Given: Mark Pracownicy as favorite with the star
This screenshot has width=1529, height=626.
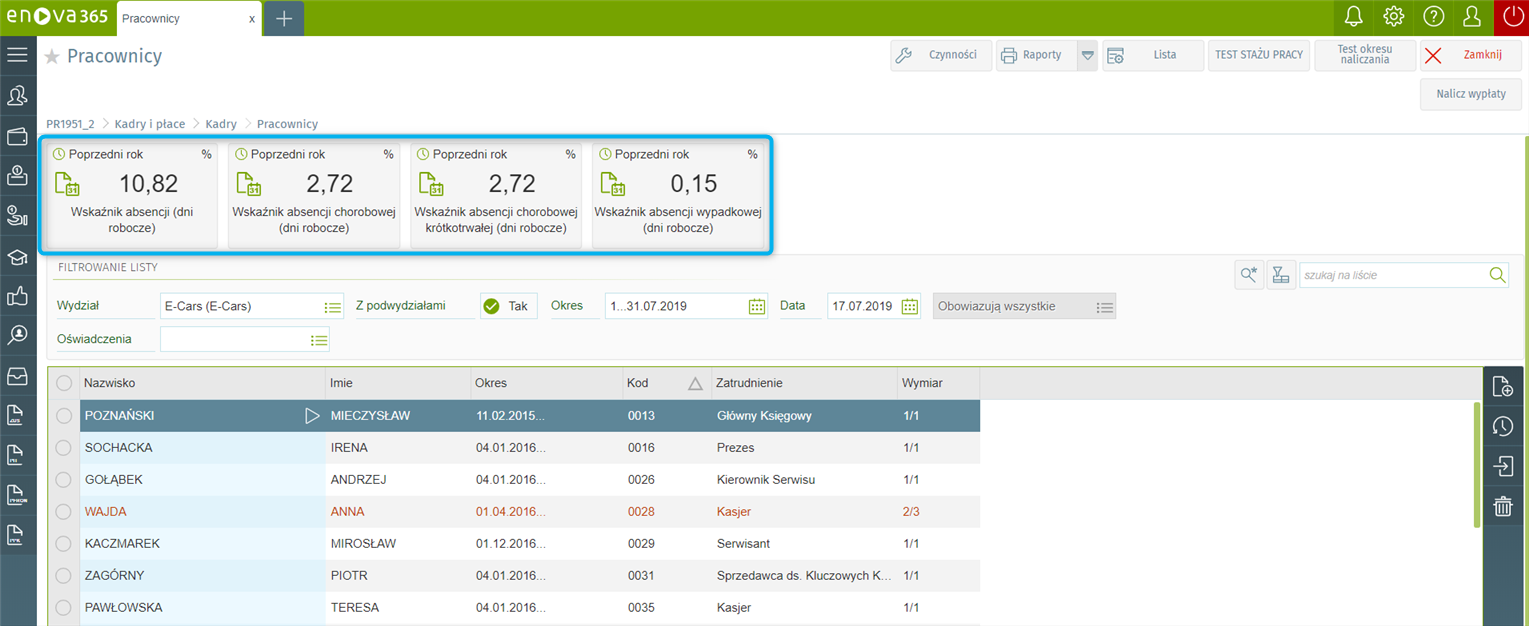Looking at the screenshot, I should (x=52, y=57).
